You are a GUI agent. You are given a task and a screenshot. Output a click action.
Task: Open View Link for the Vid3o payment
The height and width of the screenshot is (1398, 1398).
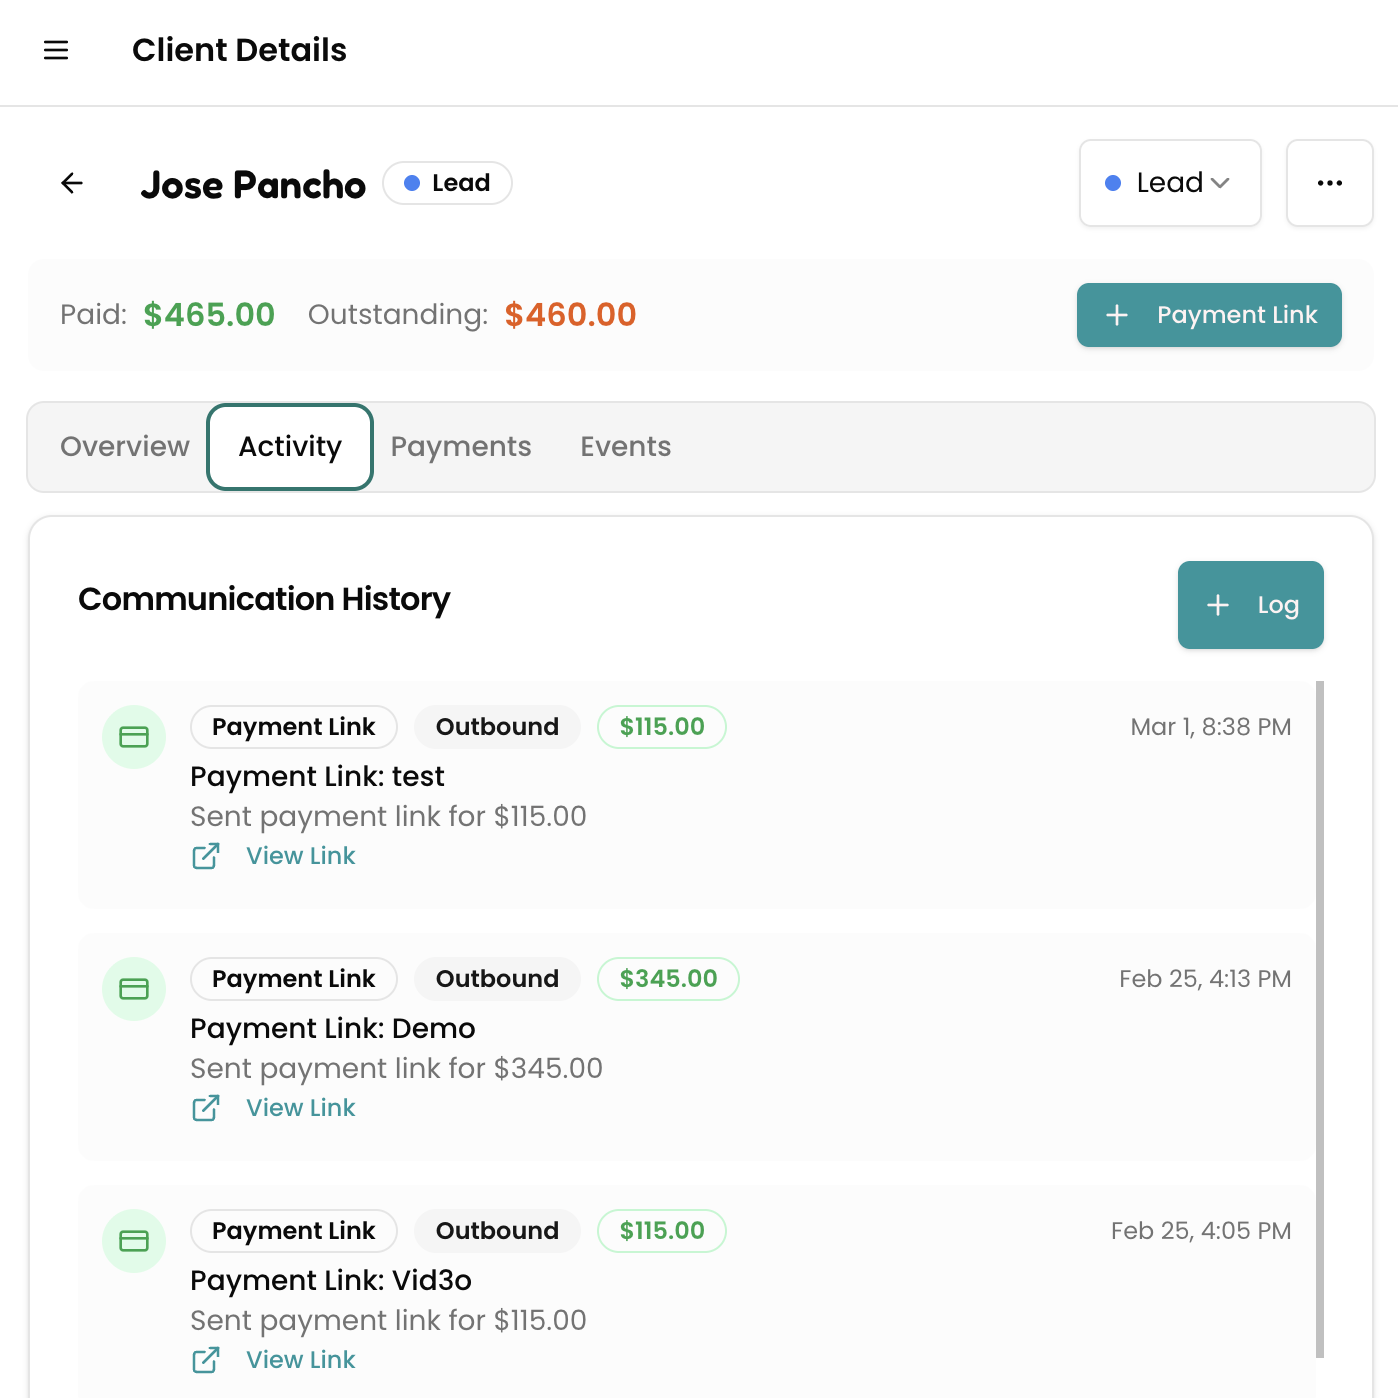coord(300,1360)
